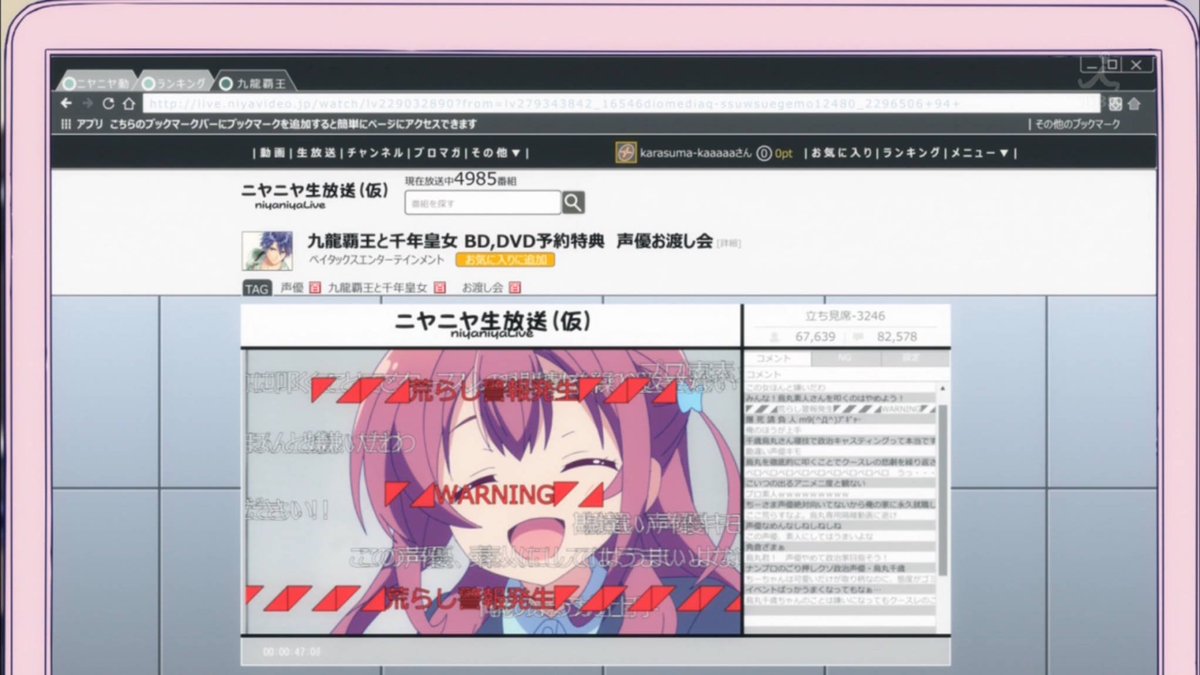Switch to the NG tab in comment panel
Screen dimensions: 1200x675
(x=842, y=358)
